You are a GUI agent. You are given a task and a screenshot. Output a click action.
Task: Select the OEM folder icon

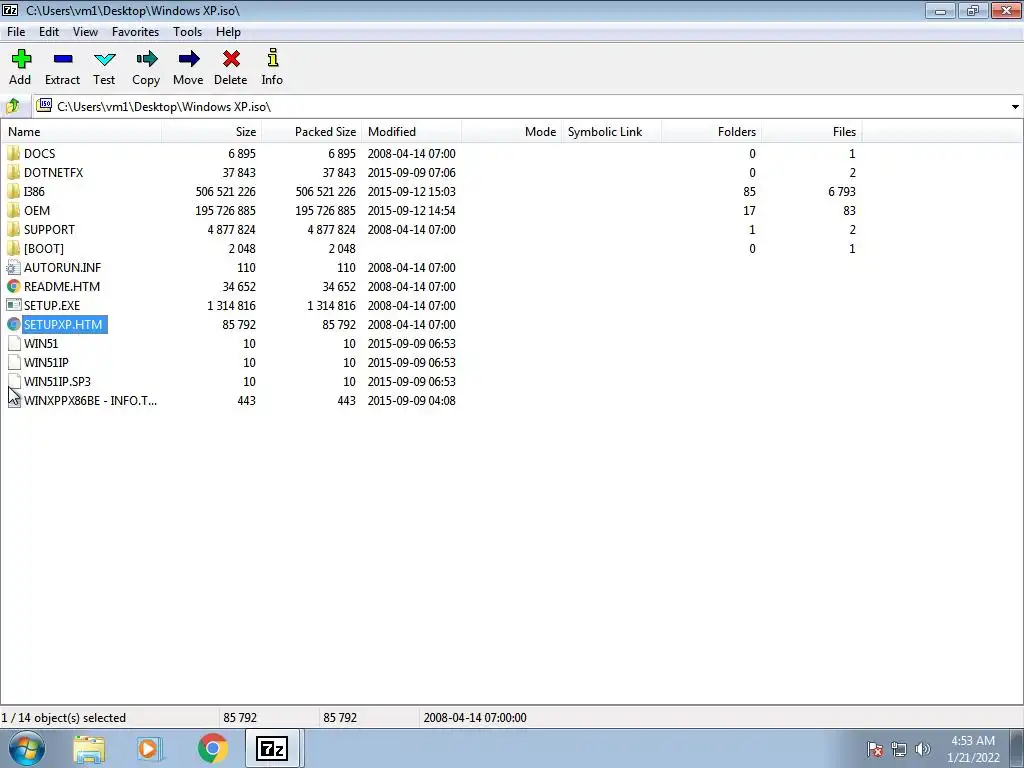pos(14,210)
